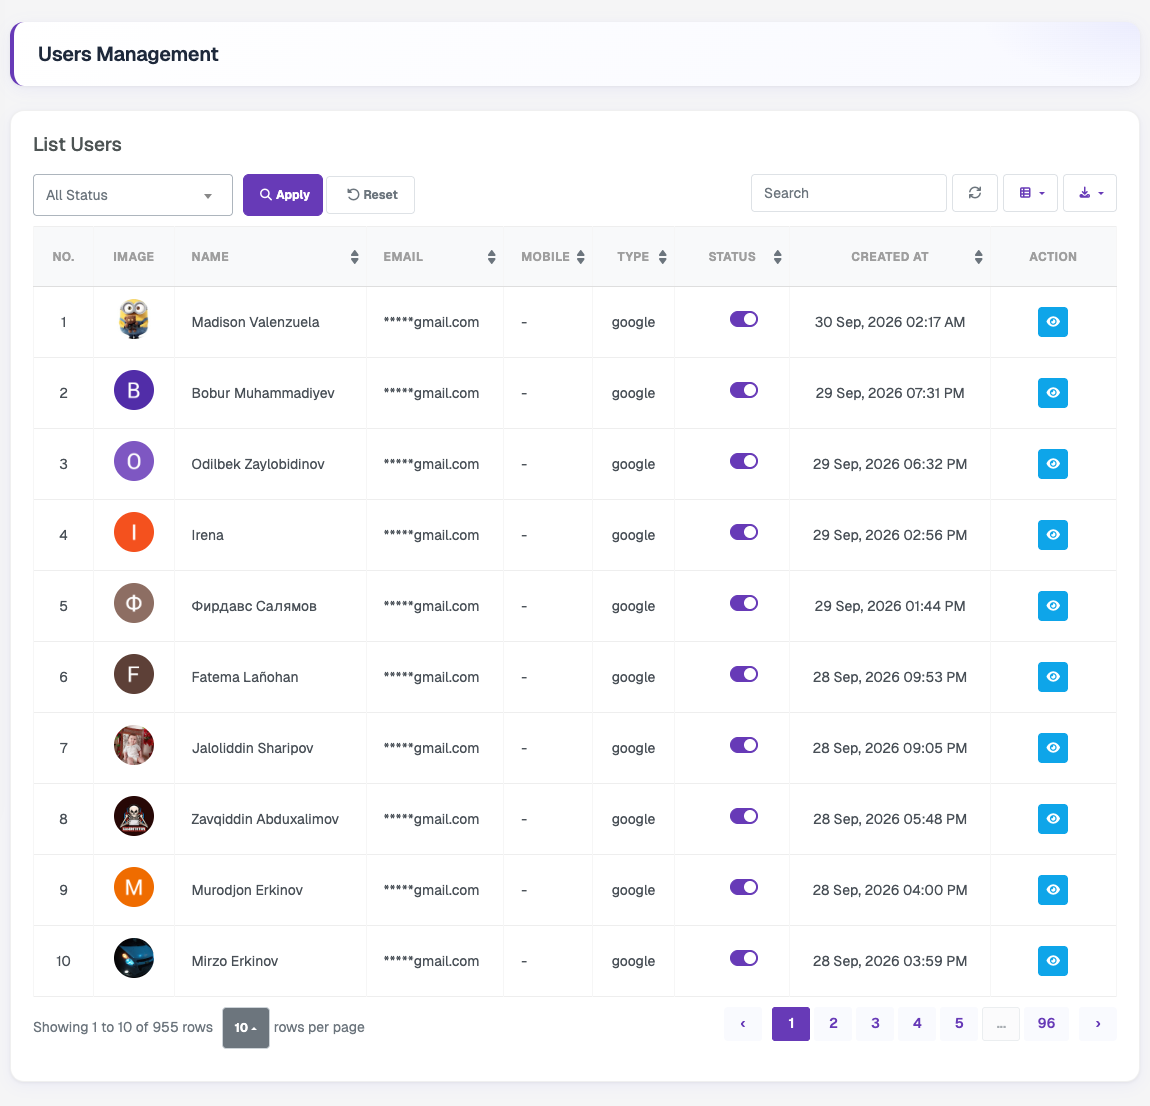Disable Jaloliddin Sharipov's status
Image resolution: width=1150 pixels, height=1106 pixels.
[744, 745]
